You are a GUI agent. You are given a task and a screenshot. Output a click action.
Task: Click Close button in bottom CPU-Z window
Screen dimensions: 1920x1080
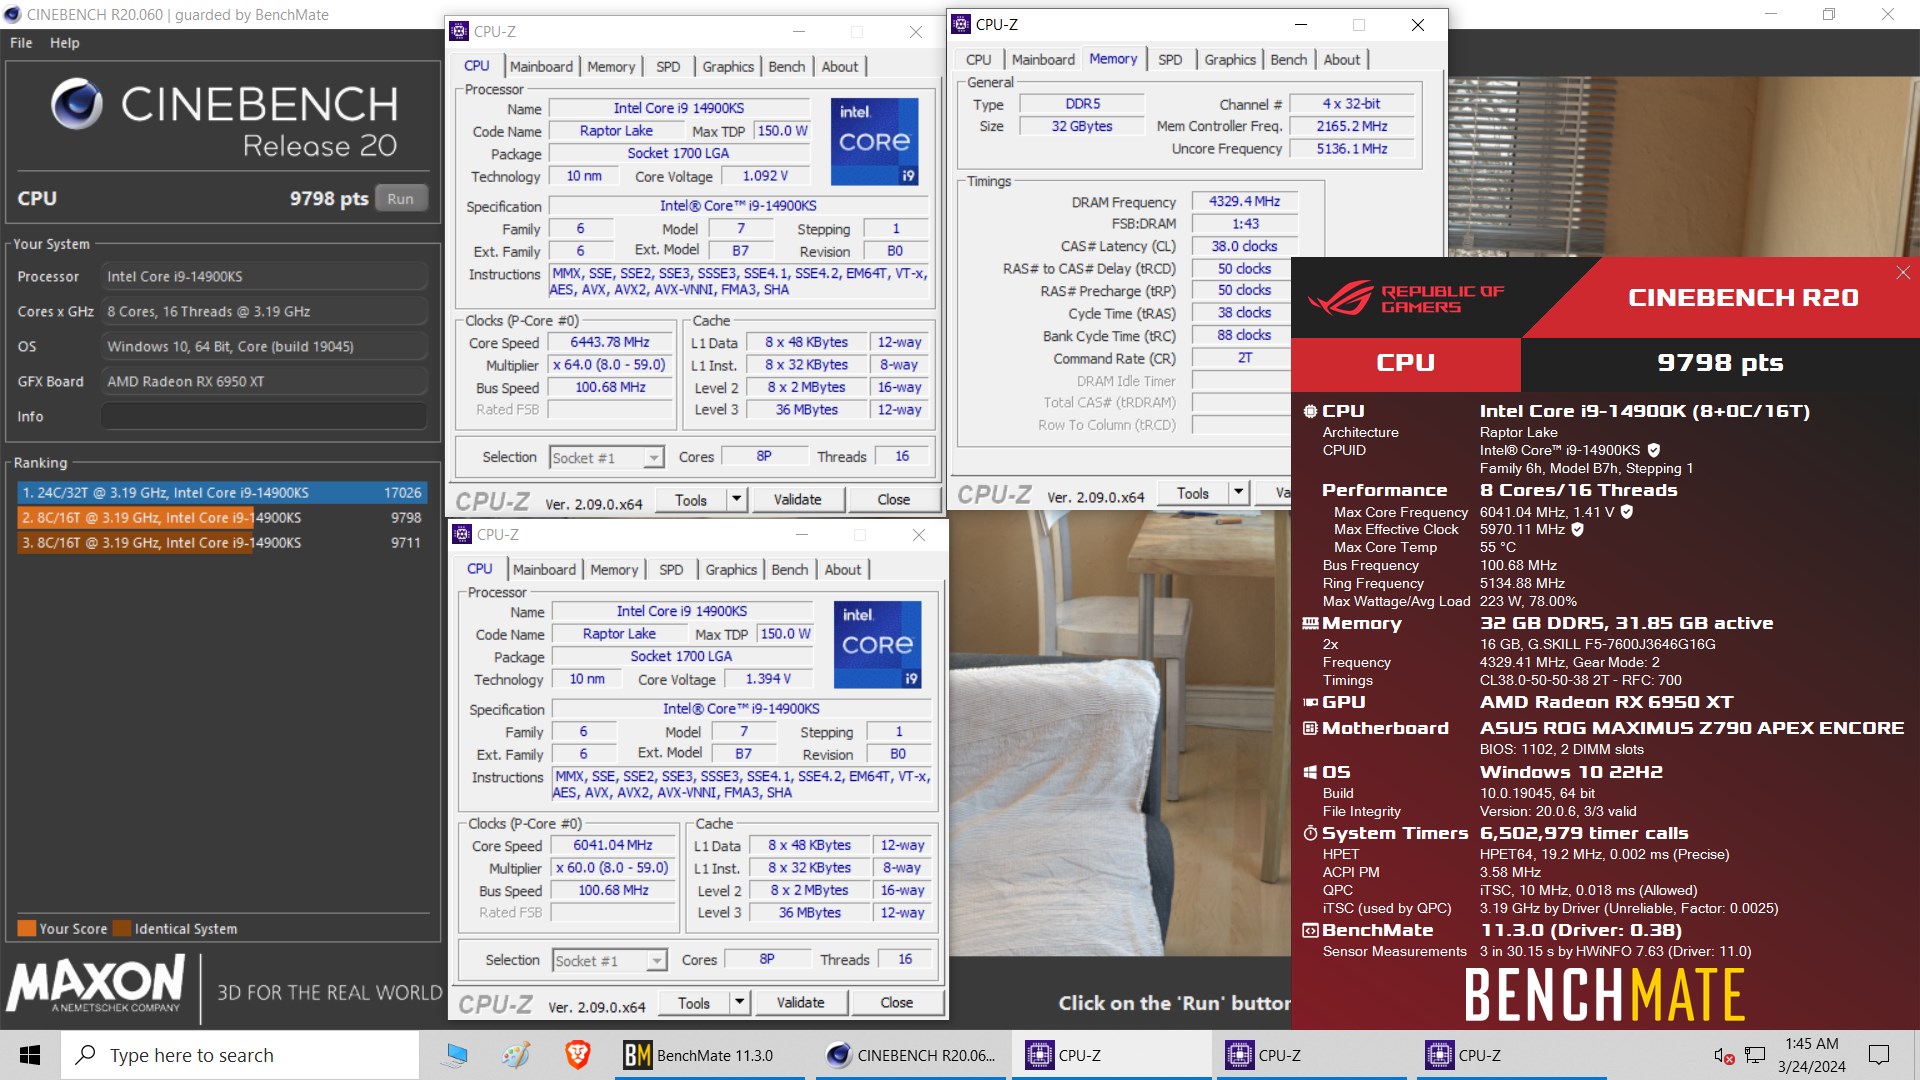pyautogui.click(x=897, y=1002)
